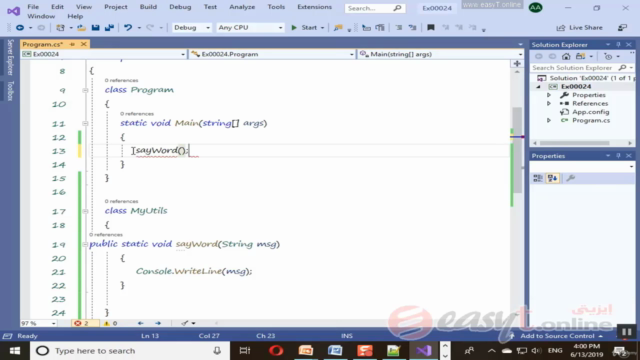Select the Program.cs* editor tab
This screenshot has height=360, width=640.
pyautogui.click(x=43, y=44)
